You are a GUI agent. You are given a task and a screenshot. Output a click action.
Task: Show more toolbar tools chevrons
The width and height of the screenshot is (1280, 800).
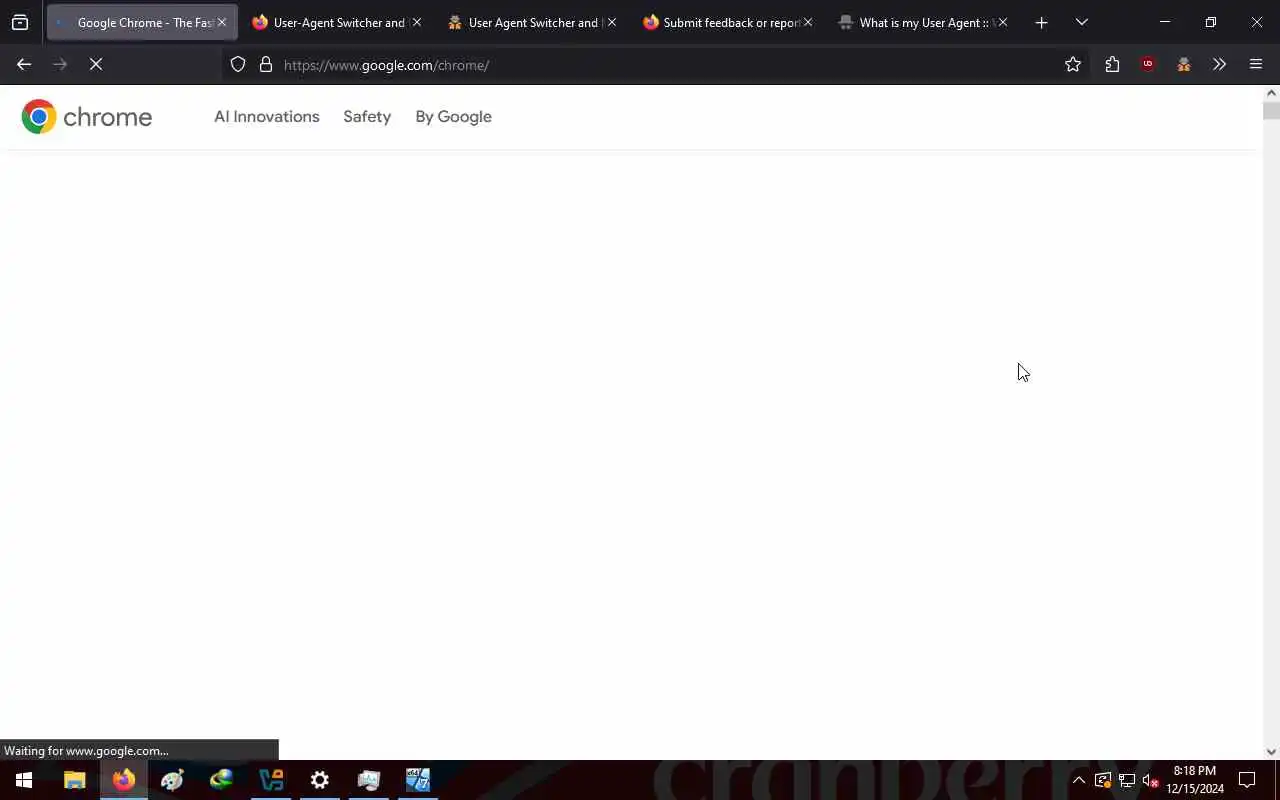(1219, 64)
